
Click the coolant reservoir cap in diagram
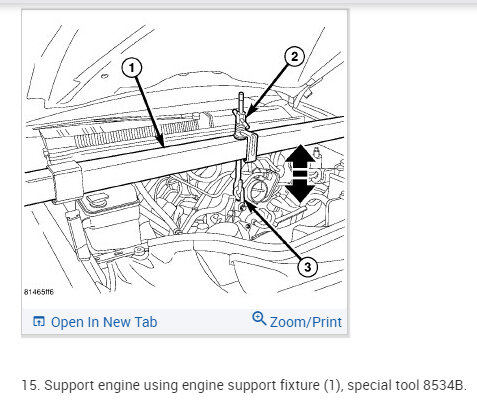[97, 201]
